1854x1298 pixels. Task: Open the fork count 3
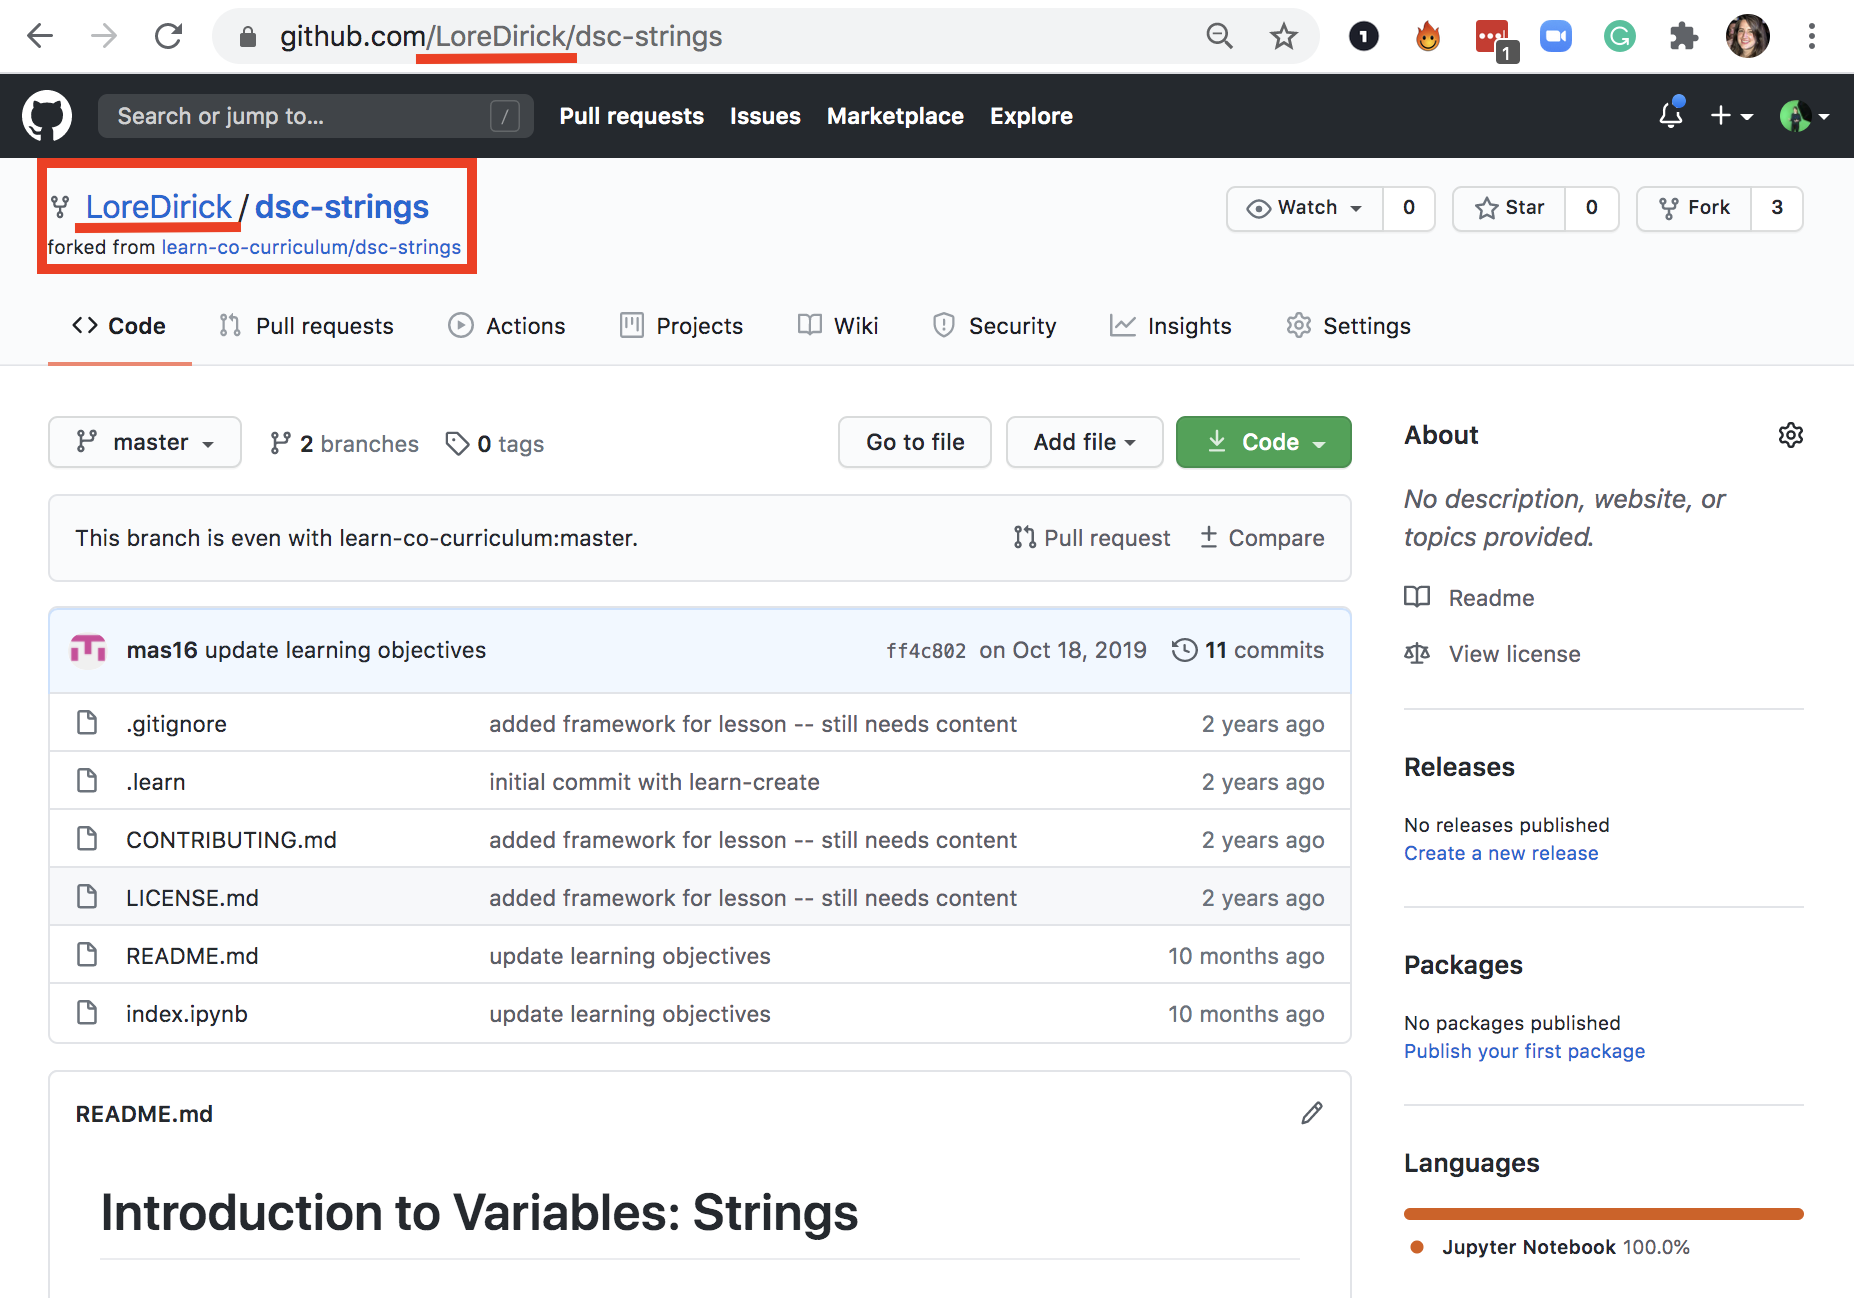1777,208
